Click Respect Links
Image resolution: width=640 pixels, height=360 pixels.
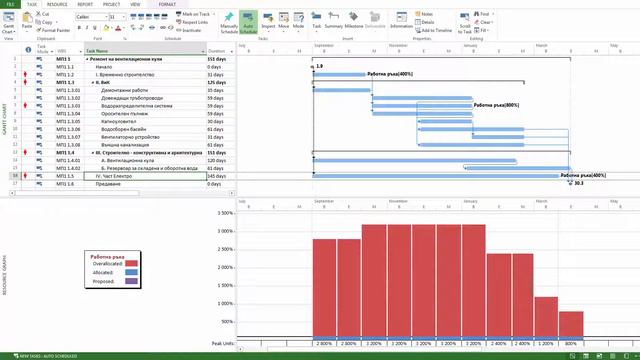(192, 22)
